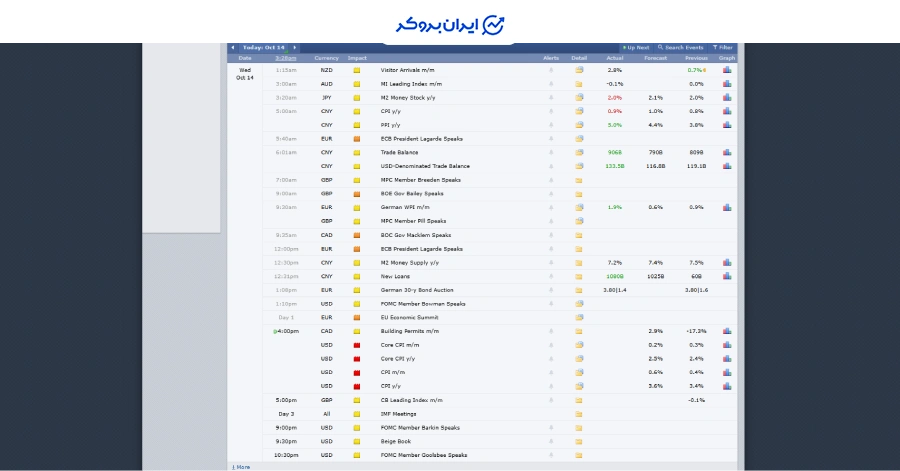Open the graph for German WPI m/m
Viewport: 900px width, 471px height.
coord(727,207)
